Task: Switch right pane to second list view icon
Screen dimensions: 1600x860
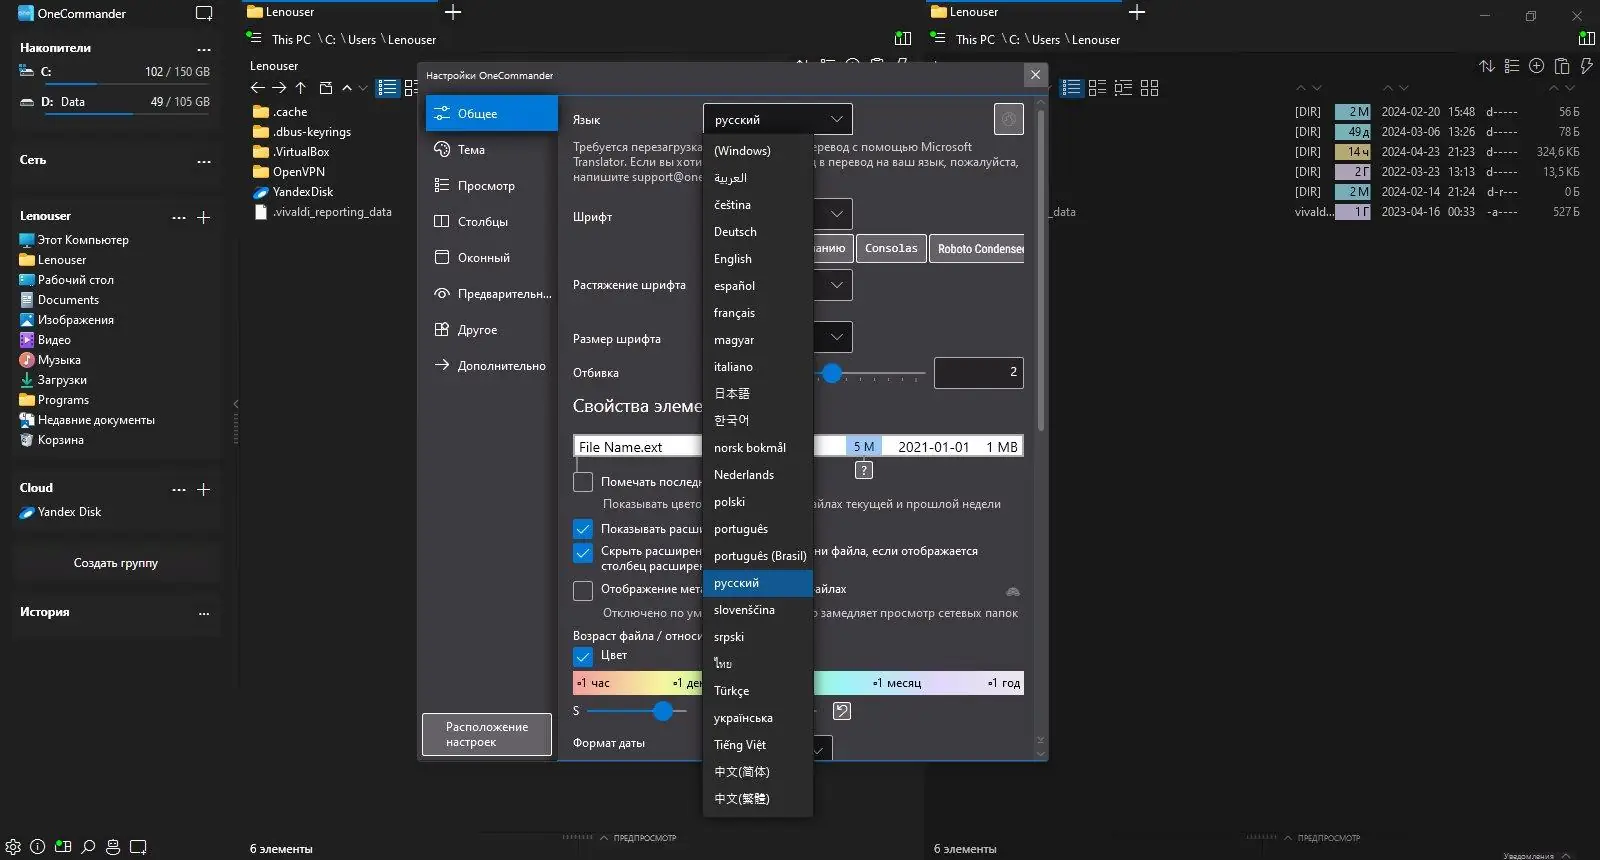Action: [1097, 88]
